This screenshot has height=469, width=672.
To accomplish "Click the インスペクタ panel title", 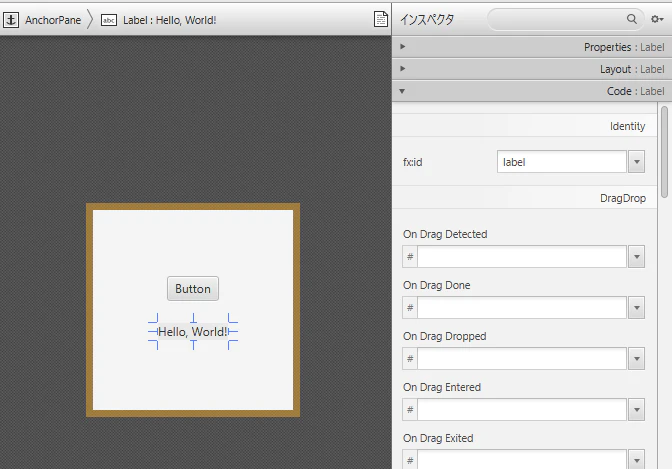I will [427, 19].
